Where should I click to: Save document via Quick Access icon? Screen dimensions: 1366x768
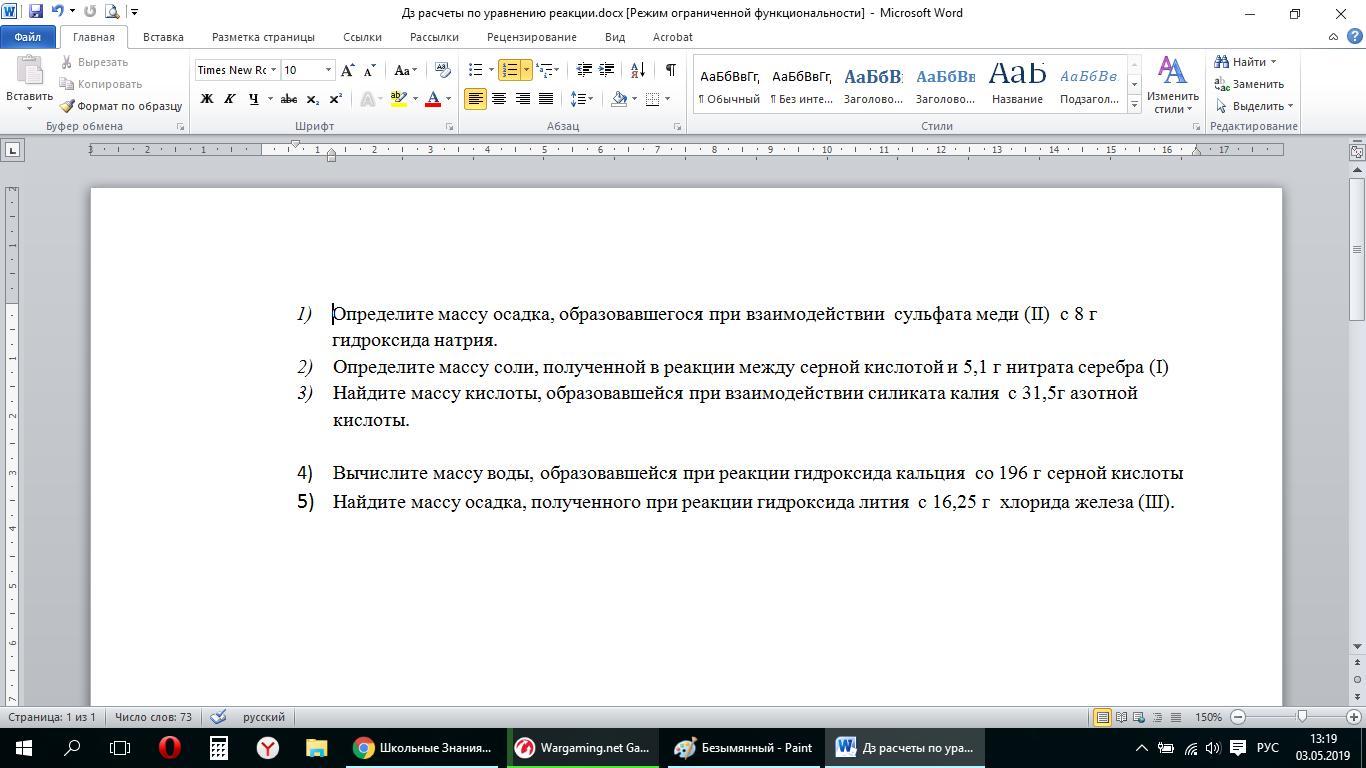[x=36, y=12]
